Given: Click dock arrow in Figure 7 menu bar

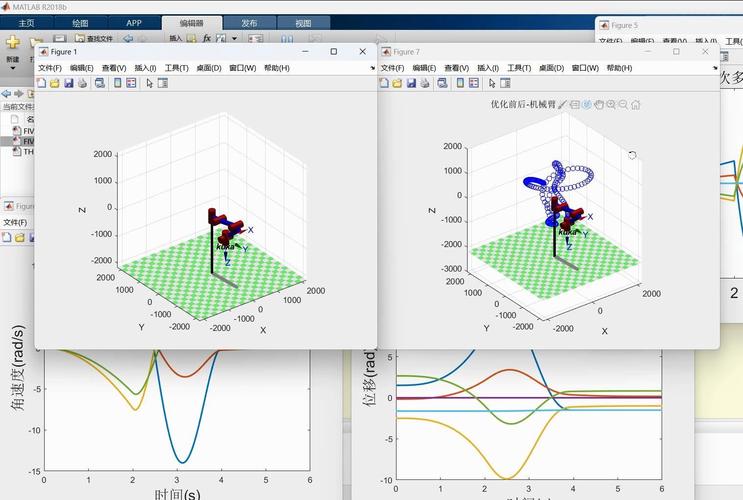Looking at the screenshot, I should pyautogui.click(x=715, y=68).
